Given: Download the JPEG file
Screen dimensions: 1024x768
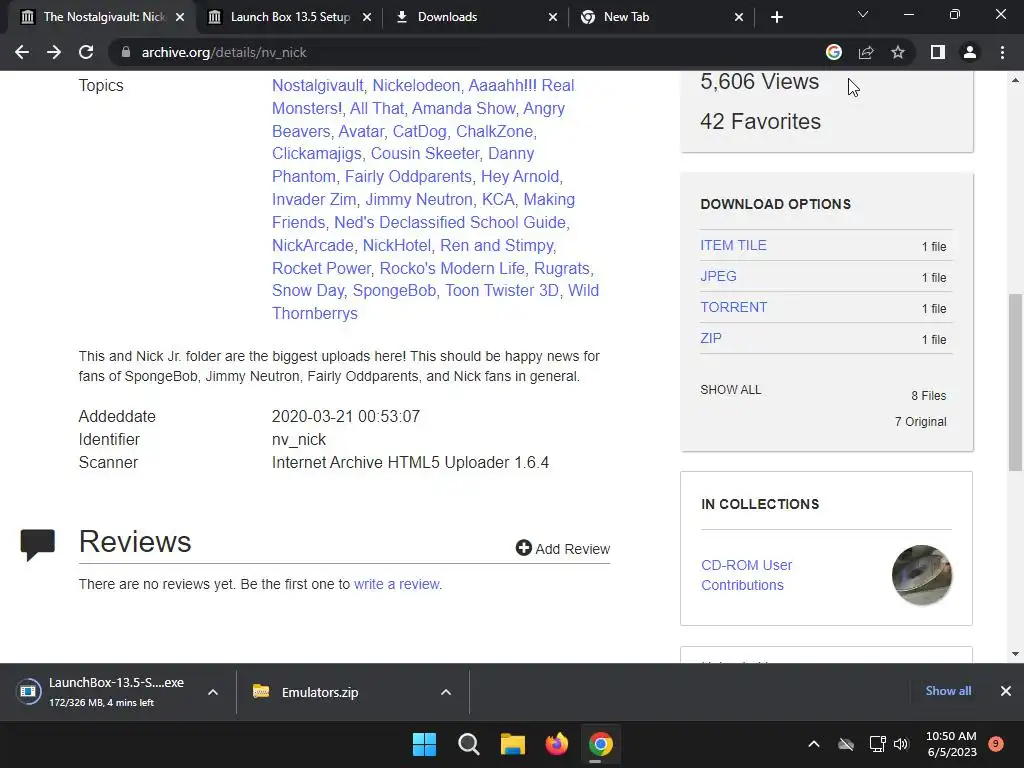Looking at the screenshot, I should click(718, 276).
